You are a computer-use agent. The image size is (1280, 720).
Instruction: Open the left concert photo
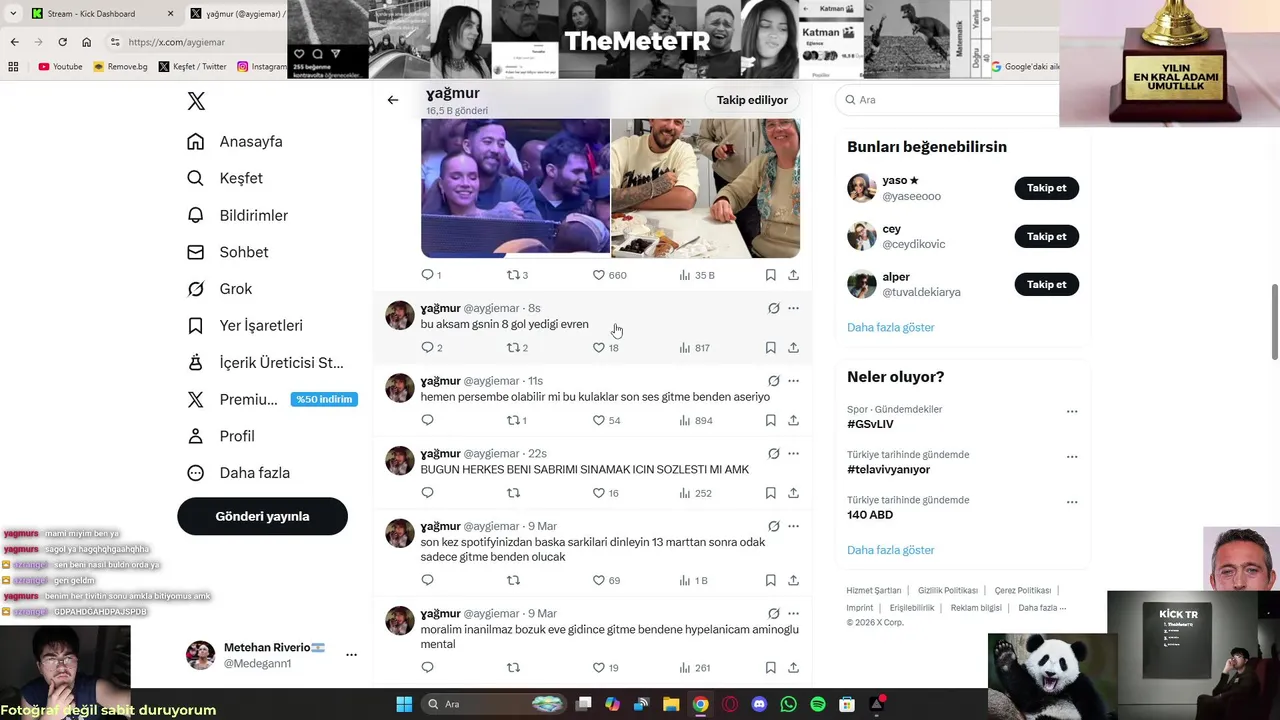coord(515,188)
